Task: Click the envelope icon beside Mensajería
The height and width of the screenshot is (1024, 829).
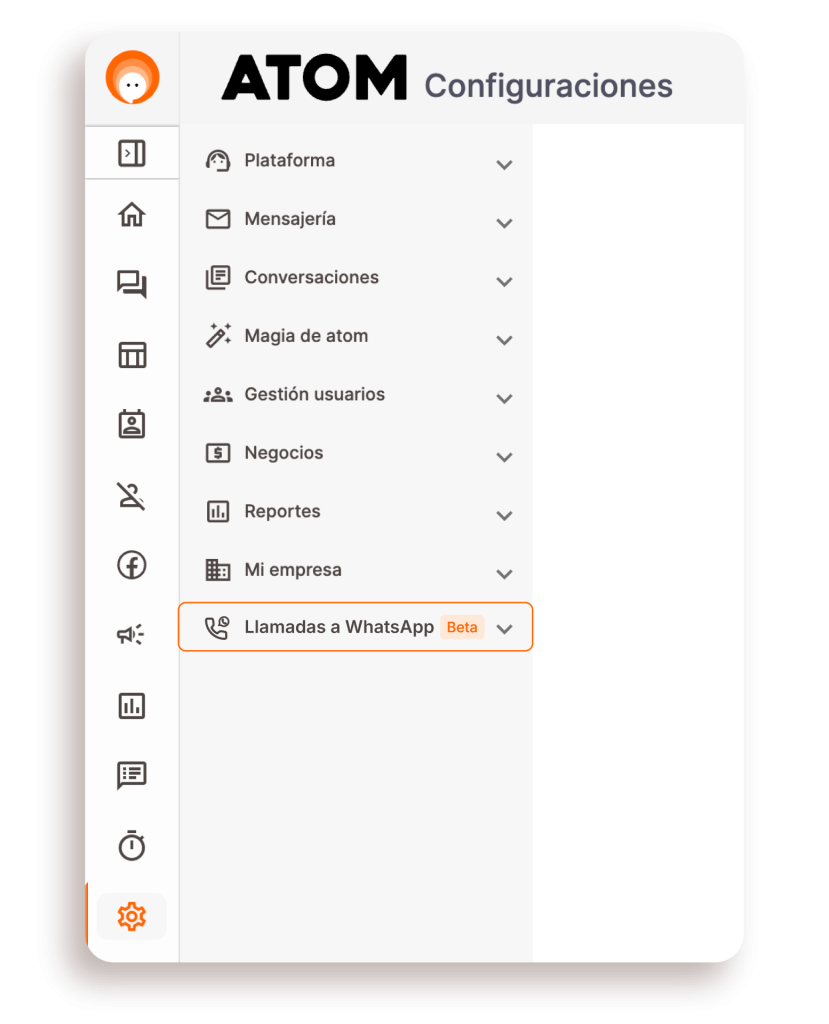Action: tap(218, 219)
